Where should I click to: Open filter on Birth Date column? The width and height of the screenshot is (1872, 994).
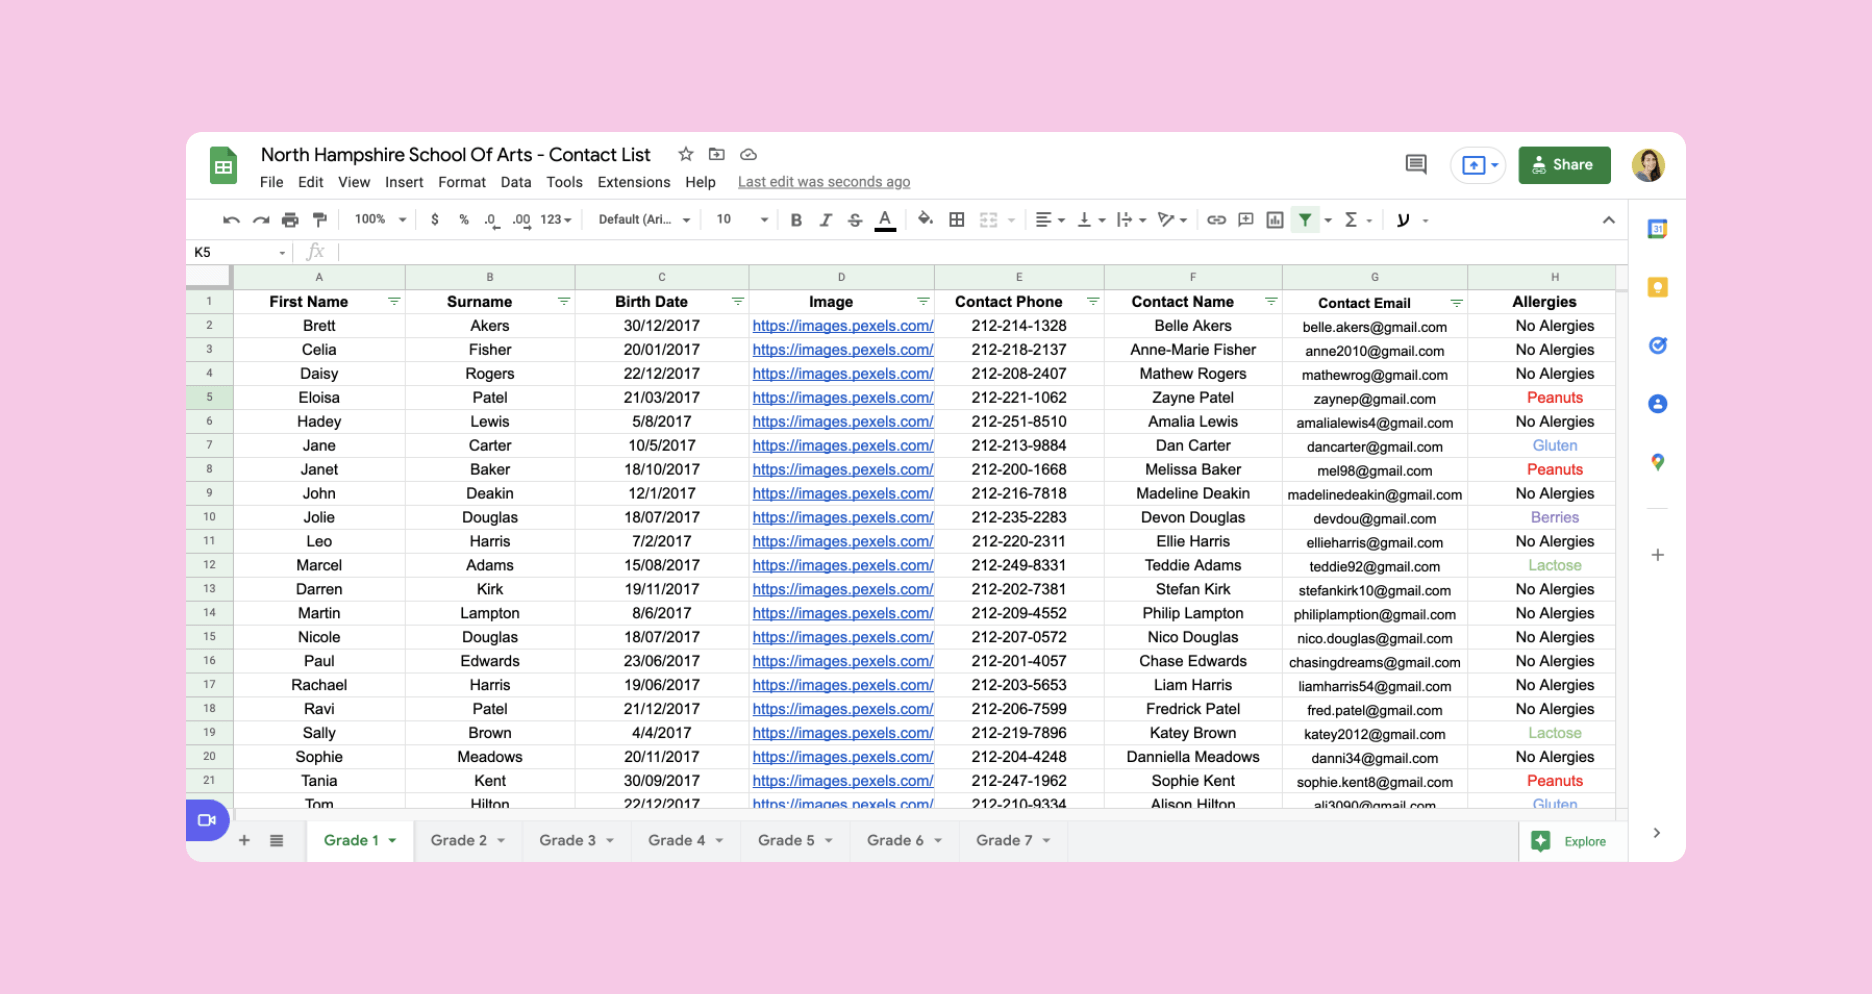738,302
